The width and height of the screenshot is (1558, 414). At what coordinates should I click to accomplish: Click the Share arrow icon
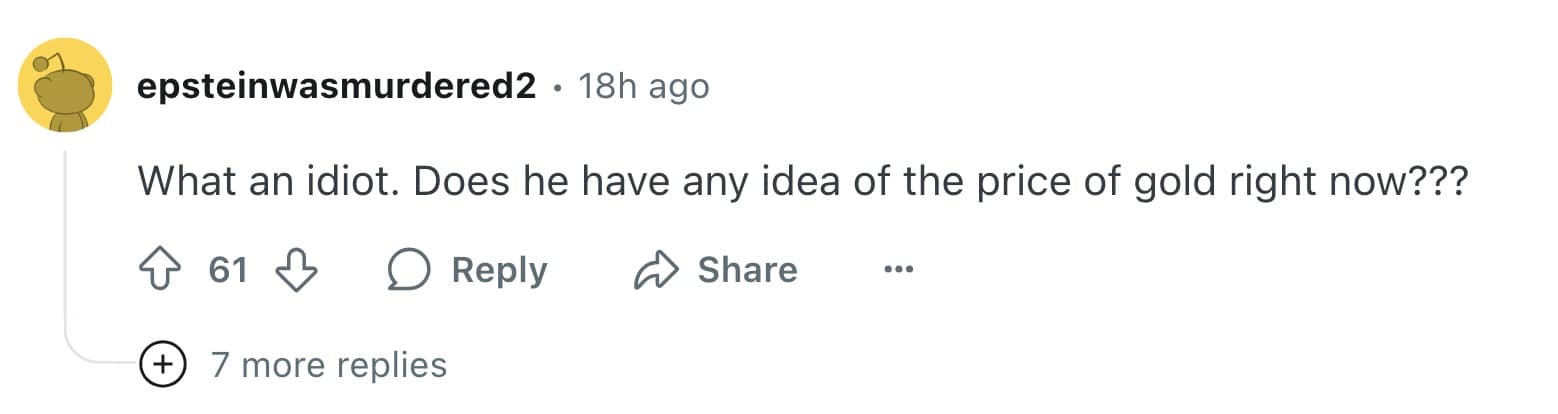point(656,270)
